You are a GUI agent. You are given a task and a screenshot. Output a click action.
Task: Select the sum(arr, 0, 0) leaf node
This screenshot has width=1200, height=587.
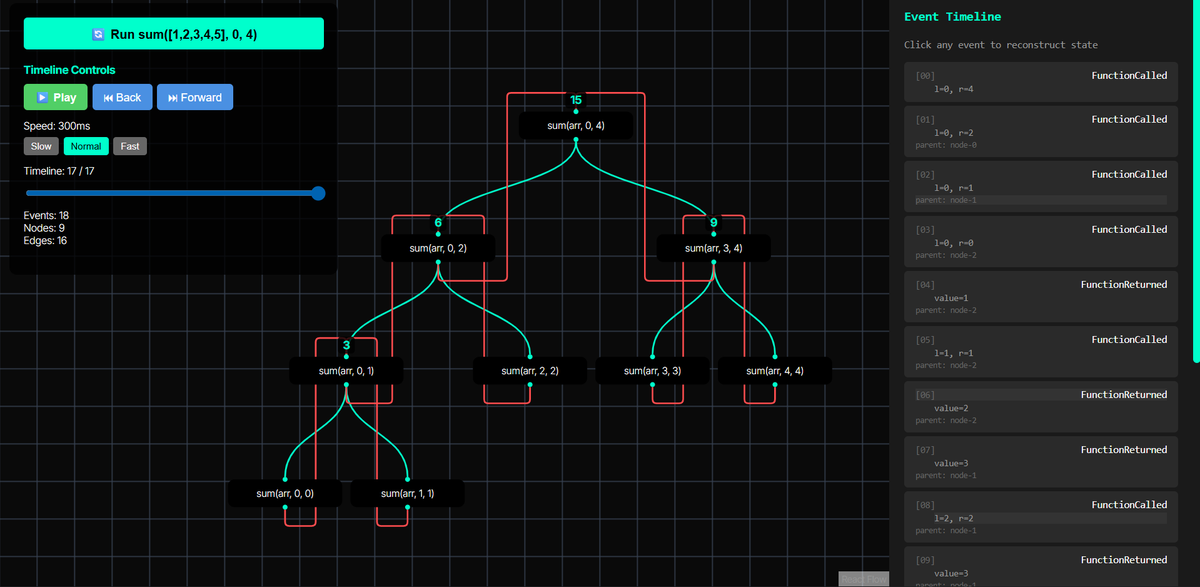coord(285,494)
